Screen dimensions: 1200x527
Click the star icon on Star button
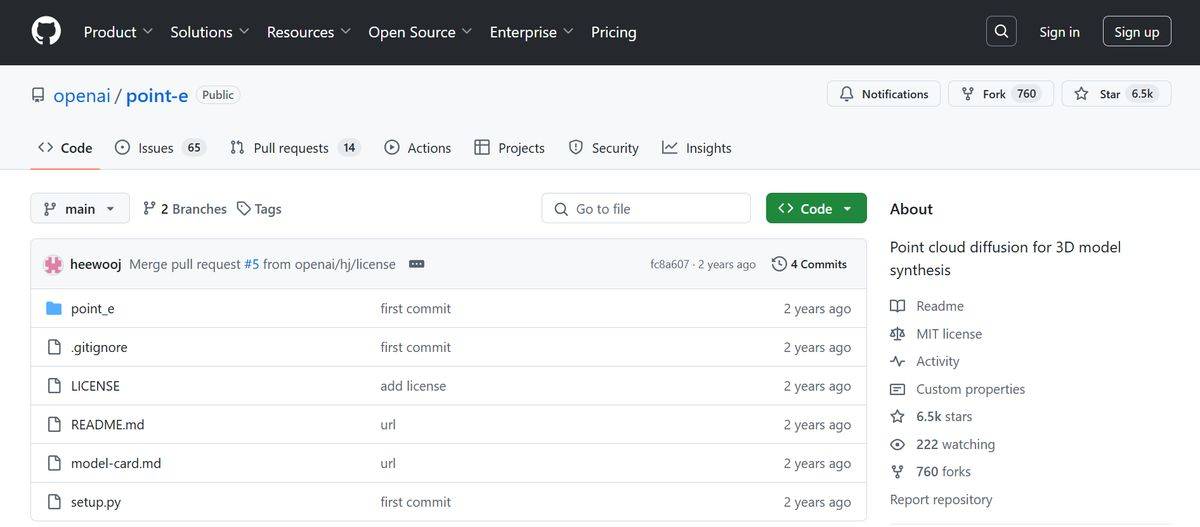(1081, 94)
